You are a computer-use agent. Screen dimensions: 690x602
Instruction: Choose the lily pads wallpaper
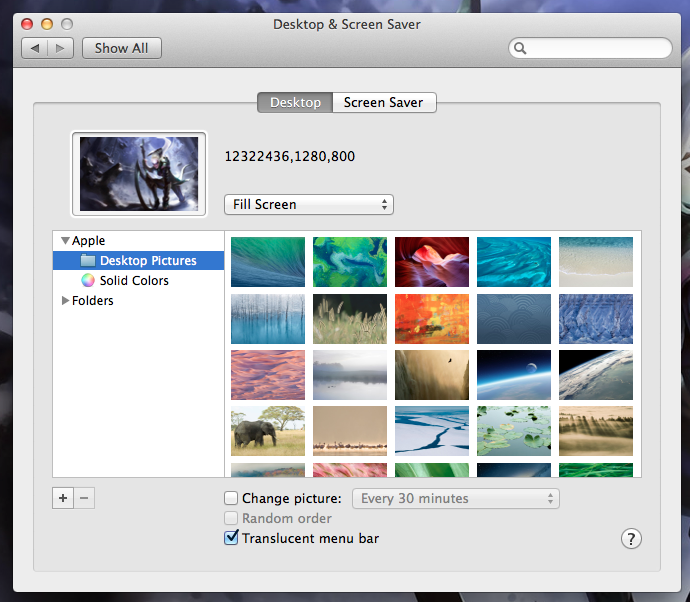(x=514, y=431)
